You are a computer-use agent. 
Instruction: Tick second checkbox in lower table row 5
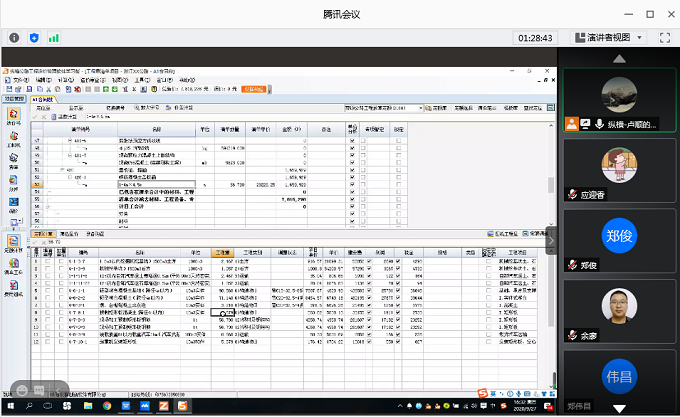61,290
